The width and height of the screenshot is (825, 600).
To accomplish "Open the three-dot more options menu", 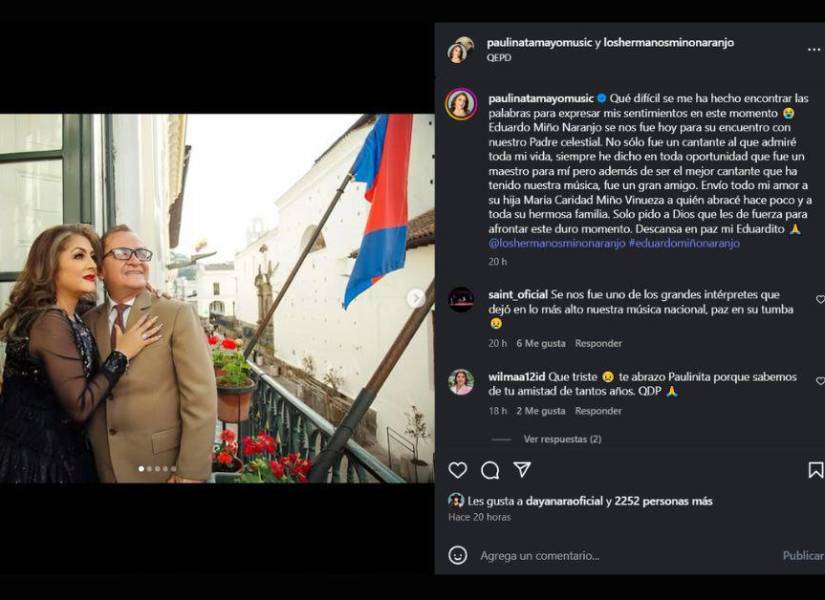I will pos(814,50).
